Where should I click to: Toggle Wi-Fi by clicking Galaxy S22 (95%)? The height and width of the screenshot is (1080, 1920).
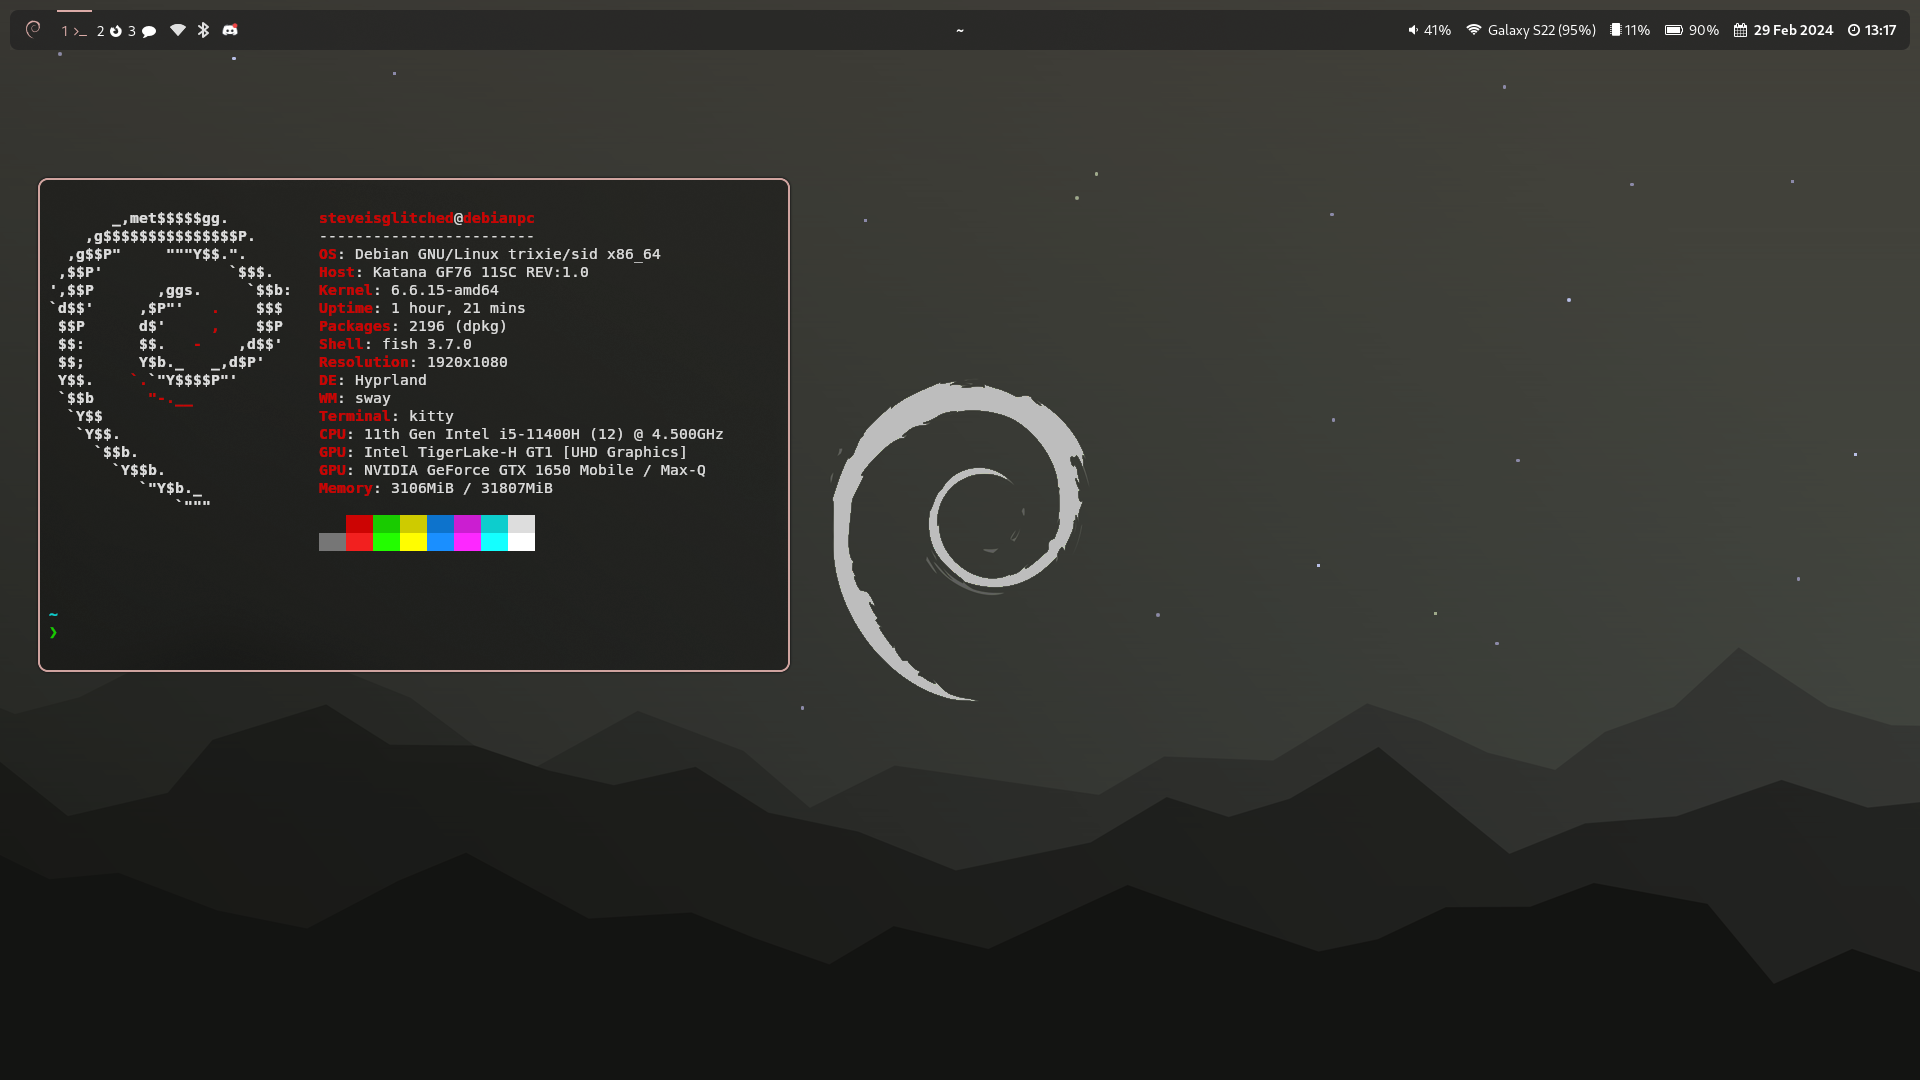coord(1540,30)
